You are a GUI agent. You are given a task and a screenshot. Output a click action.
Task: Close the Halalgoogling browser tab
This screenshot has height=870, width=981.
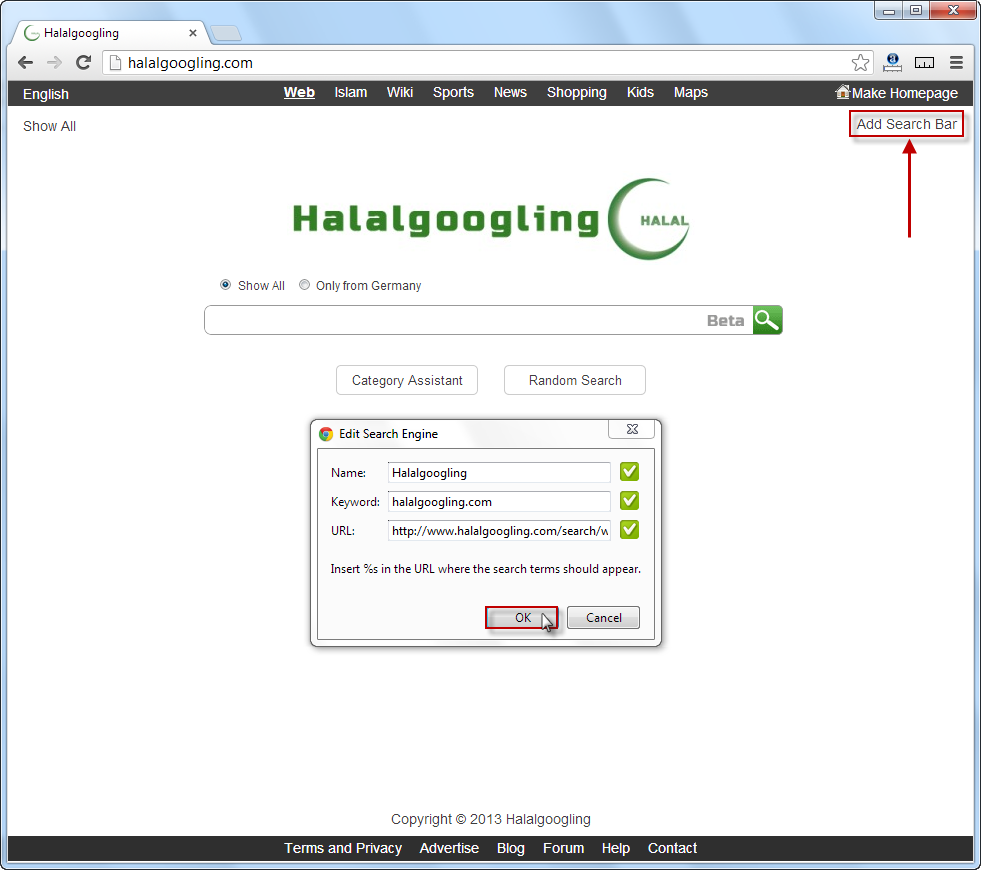tap(193, 33)
